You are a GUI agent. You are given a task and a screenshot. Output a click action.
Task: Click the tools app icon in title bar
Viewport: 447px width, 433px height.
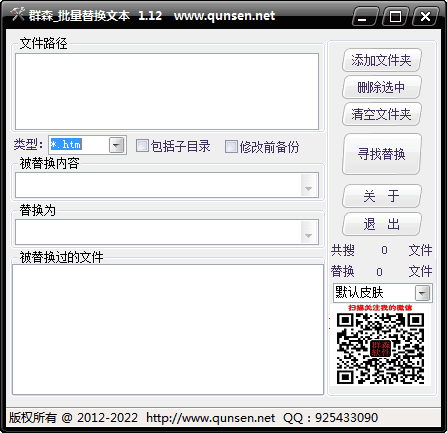click(x=17, y=14)
